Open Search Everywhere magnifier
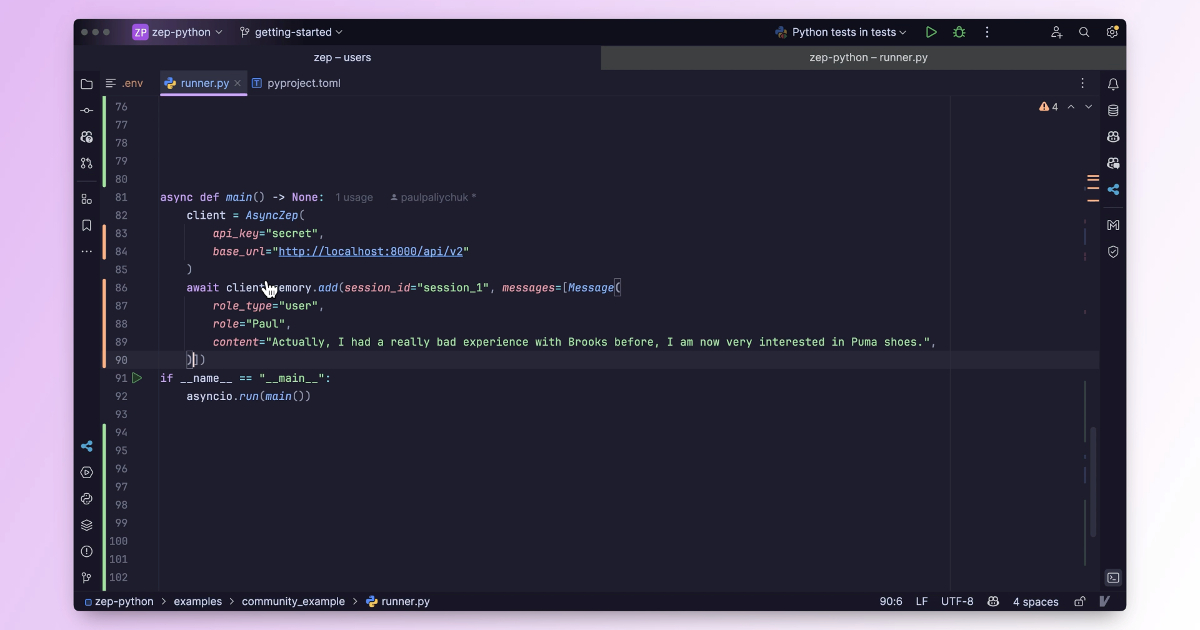Image resolution: width=1200 pixels, height=630 pixels. tap(1084, 32)
